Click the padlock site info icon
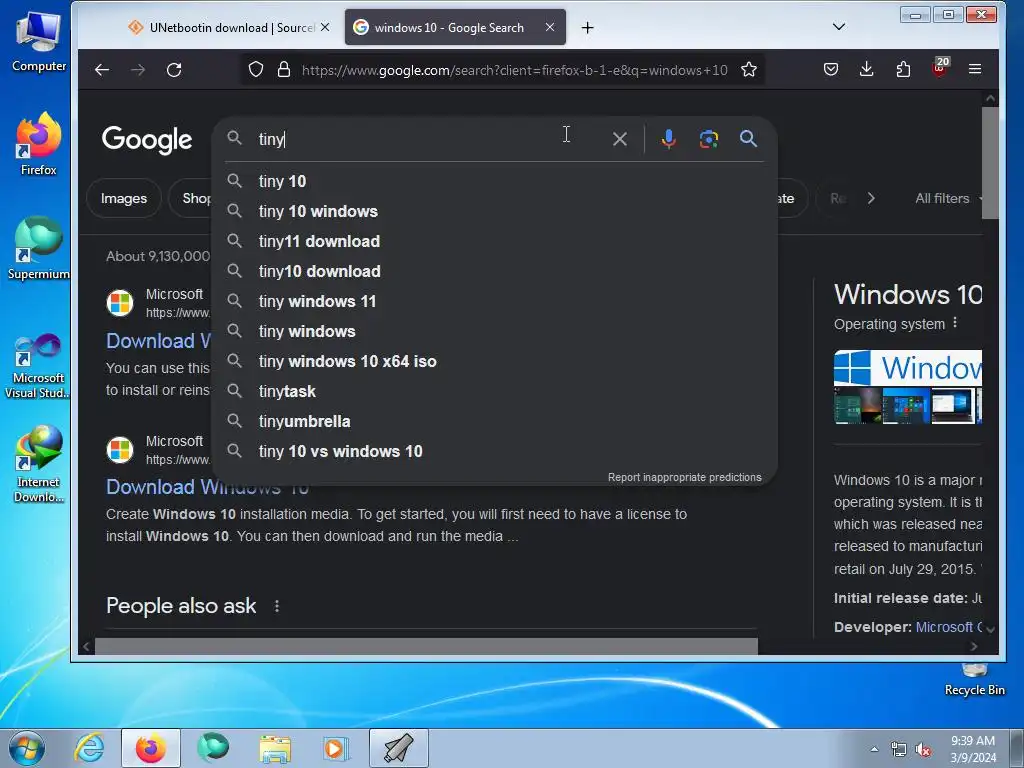The image size is (1024, 768). [x=283, y=69]
